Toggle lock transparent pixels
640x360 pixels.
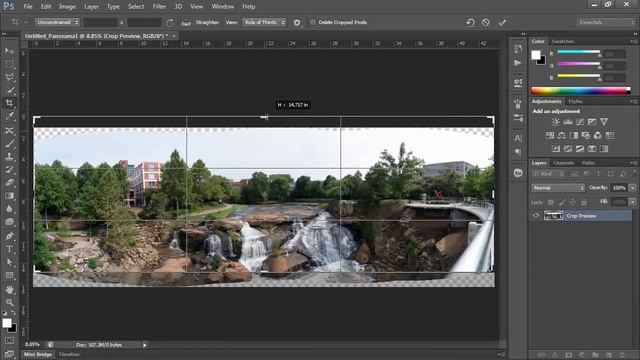(x=551, y=202)
